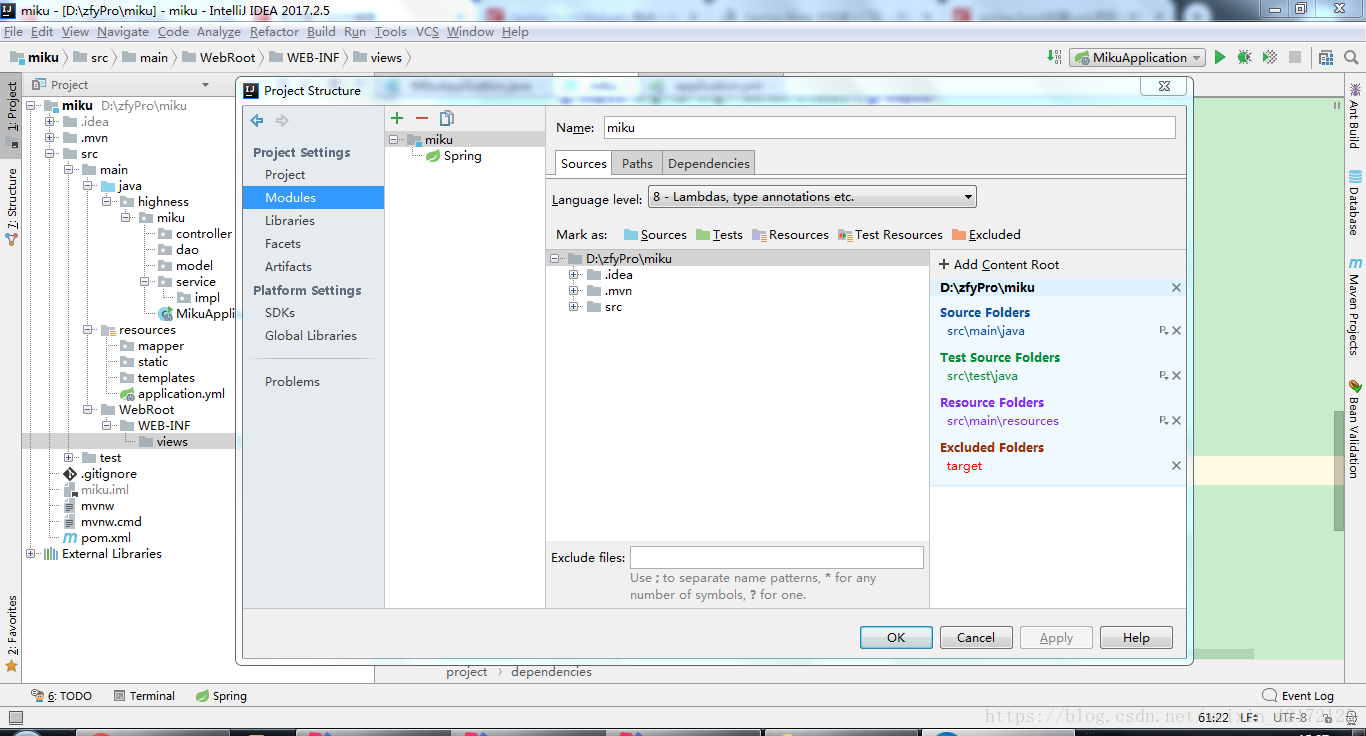Open the Event Log
This screenshot has width=1366, height=736.
1298,696
